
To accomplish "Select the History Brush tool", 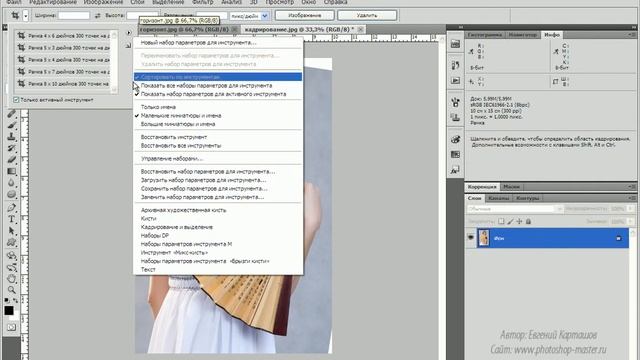I will tap(11, 148).
